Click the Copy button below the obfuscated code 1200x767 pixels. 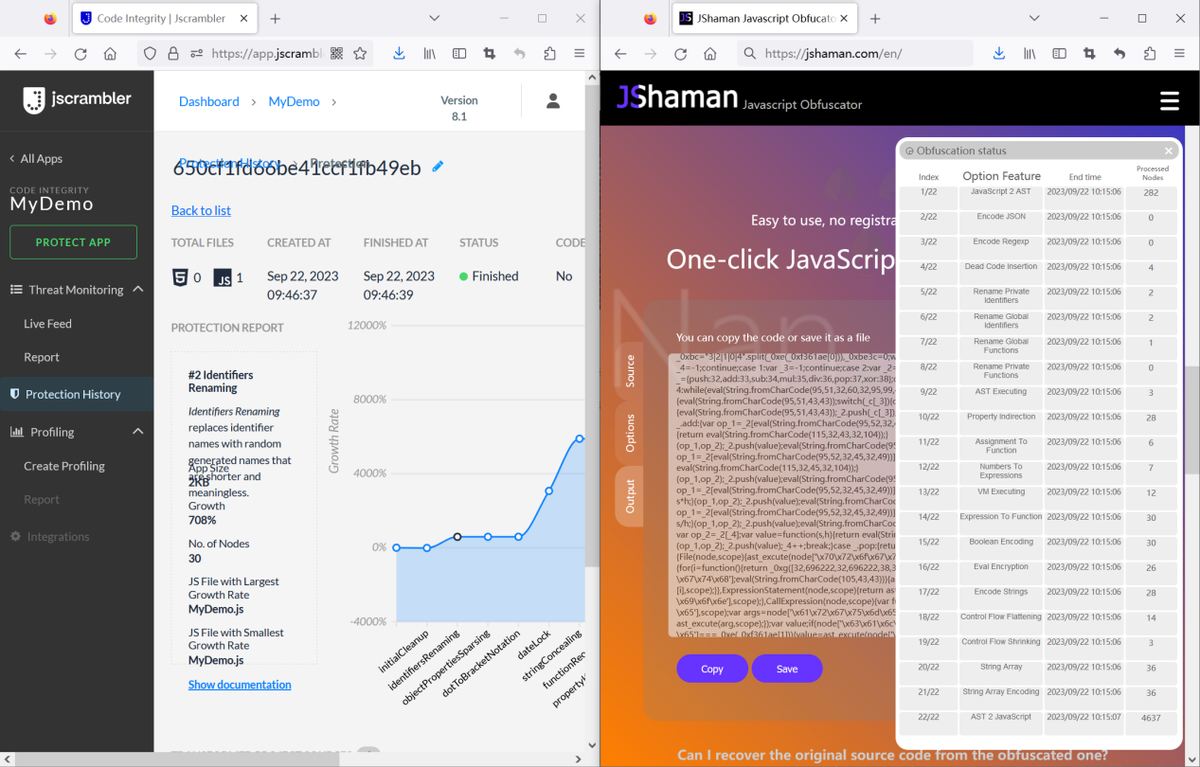pos(712,668)
